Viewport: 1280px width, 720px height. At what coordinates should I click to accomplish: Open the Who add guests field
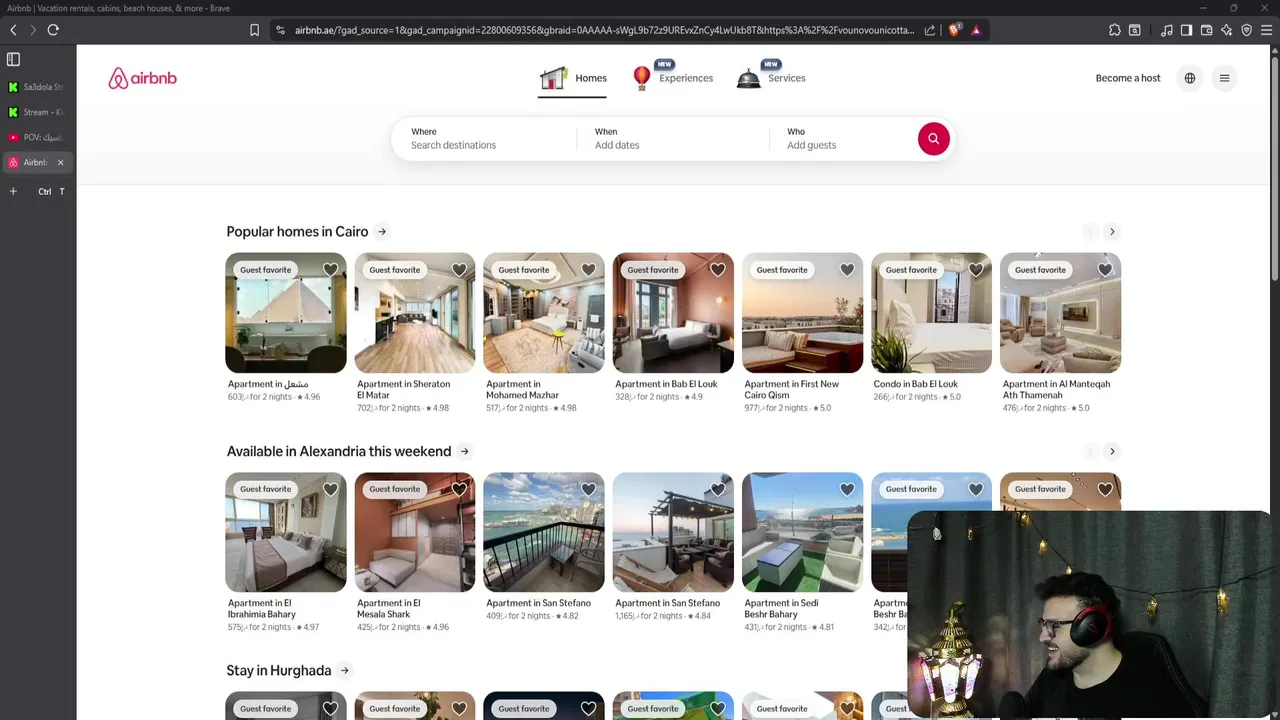pyautogui.click(x=842, y=139)
